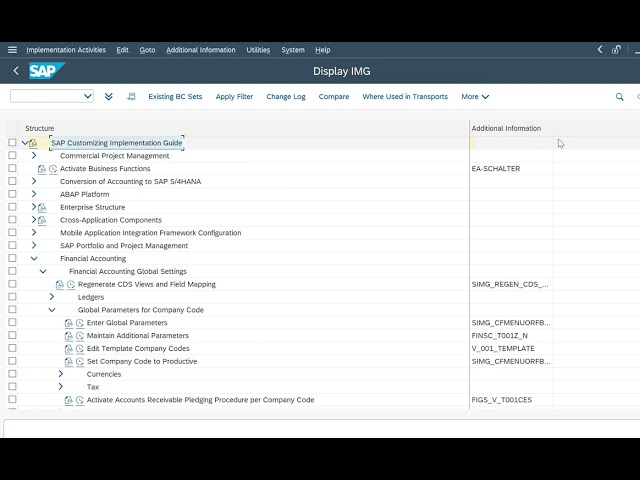Tick the checkbox for Financial Accounting row
The width and height of the screenshot is (640, 480).
[x=12, y=258]
